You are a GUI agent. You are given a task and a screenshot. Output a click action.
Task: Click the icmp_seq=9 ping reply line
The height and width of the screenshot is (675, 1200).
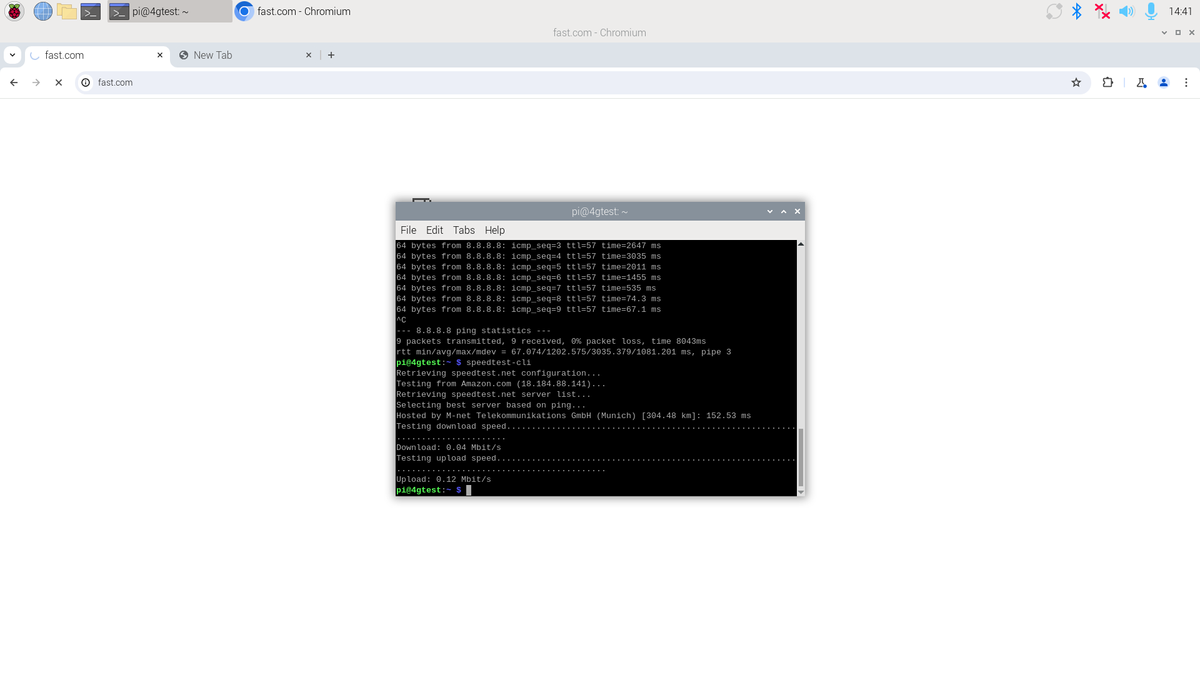(529, 309)
